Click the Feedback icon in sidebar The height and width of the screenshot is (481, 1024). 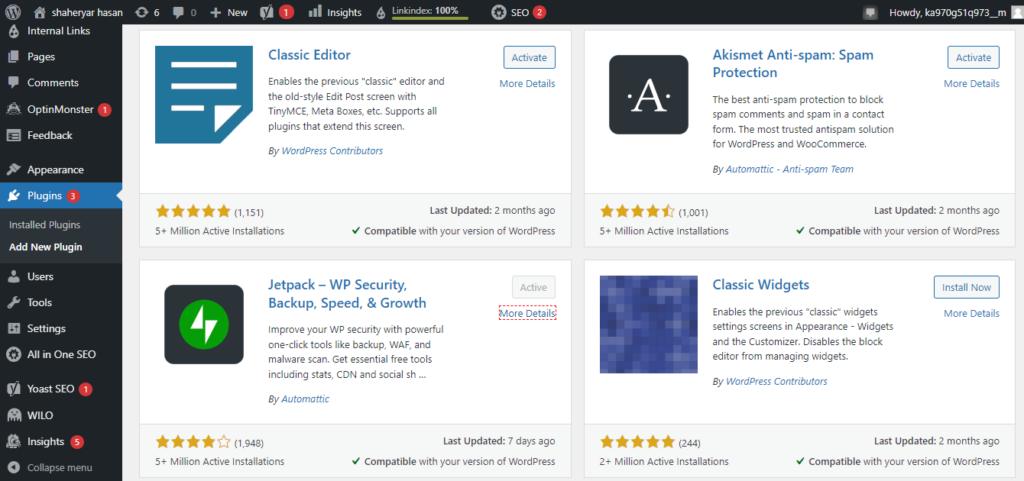click(x=13, y=135)
